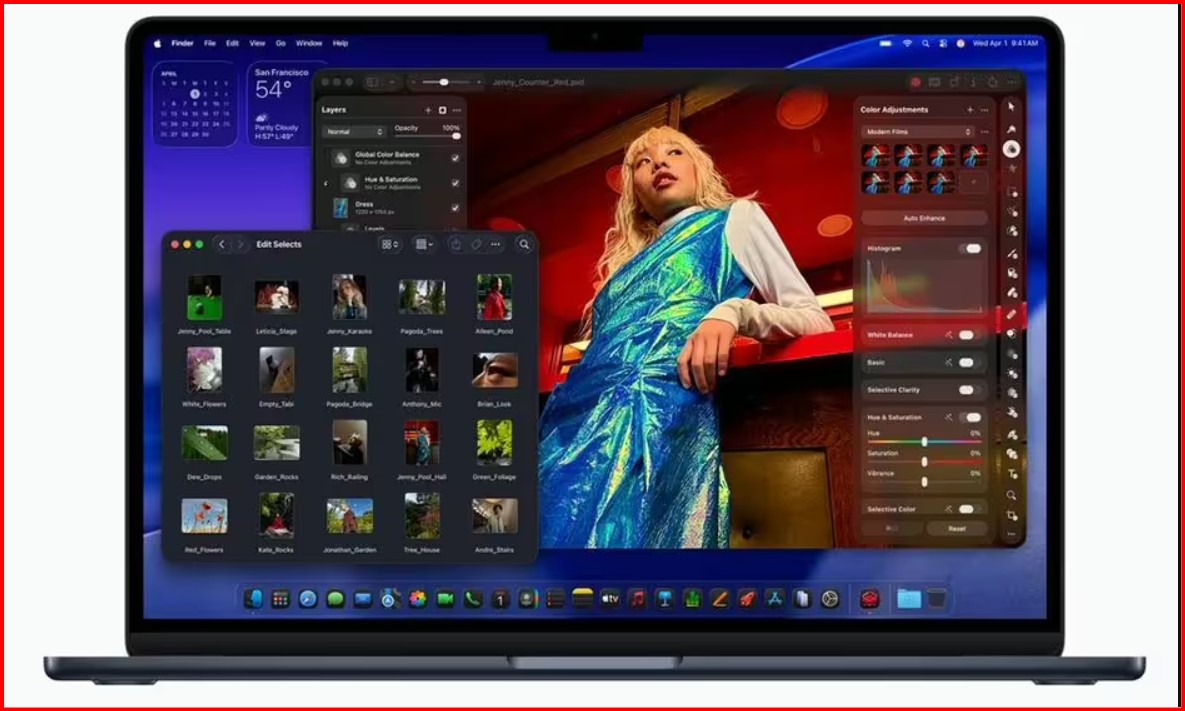Toggle the Selective Clarity switch
The width and height of the screenshot is (1185, 711).
click(x=967, y=390)
